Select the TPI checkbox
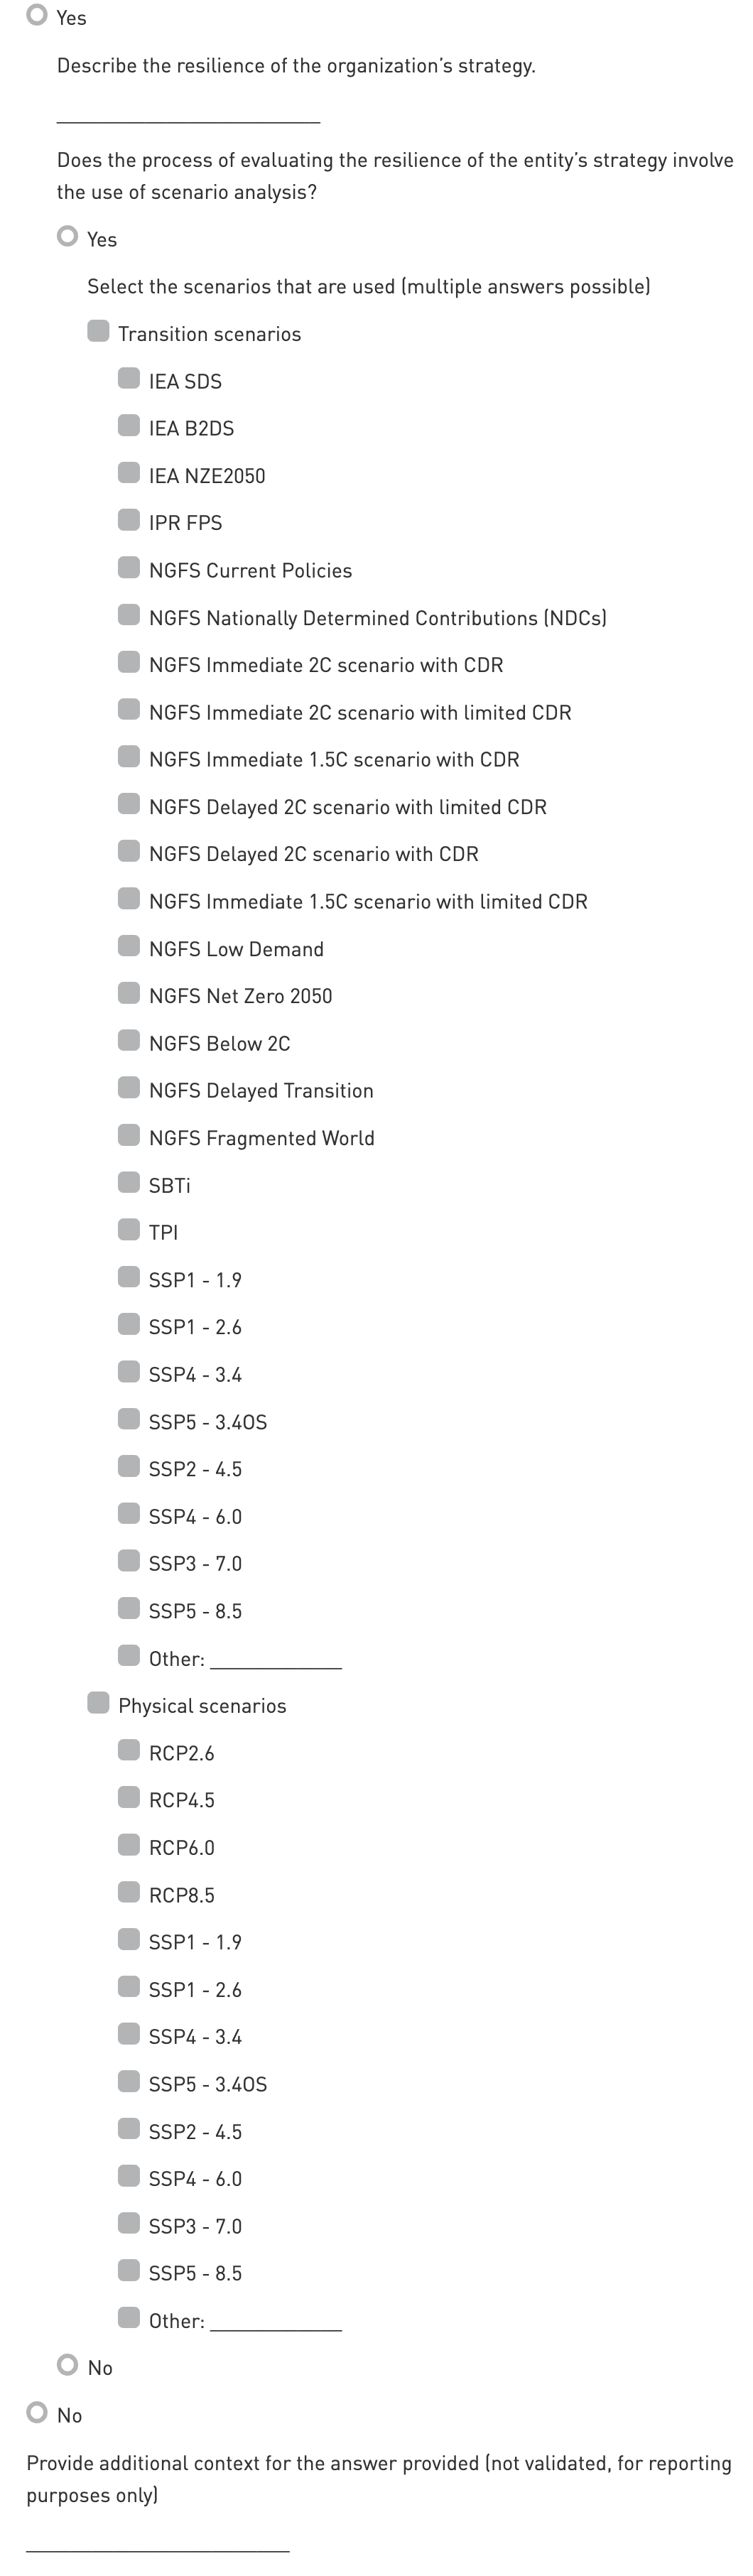 click(x=129, y=1230)
